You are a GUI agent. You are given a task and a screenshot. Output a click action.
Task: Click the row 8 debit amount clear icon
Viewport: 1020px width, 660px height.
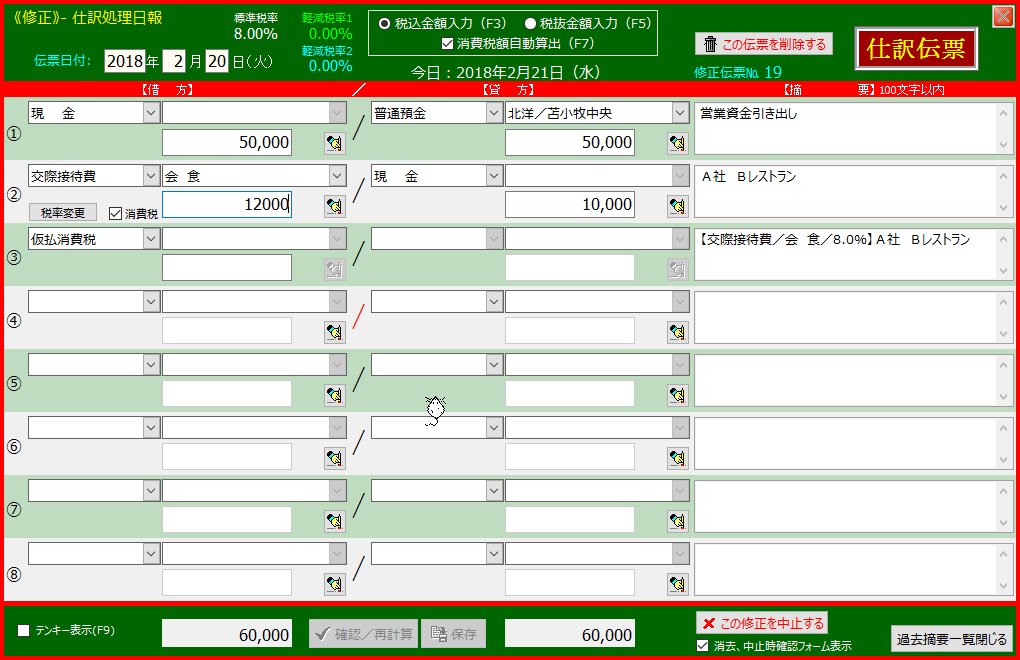[334, 583]
